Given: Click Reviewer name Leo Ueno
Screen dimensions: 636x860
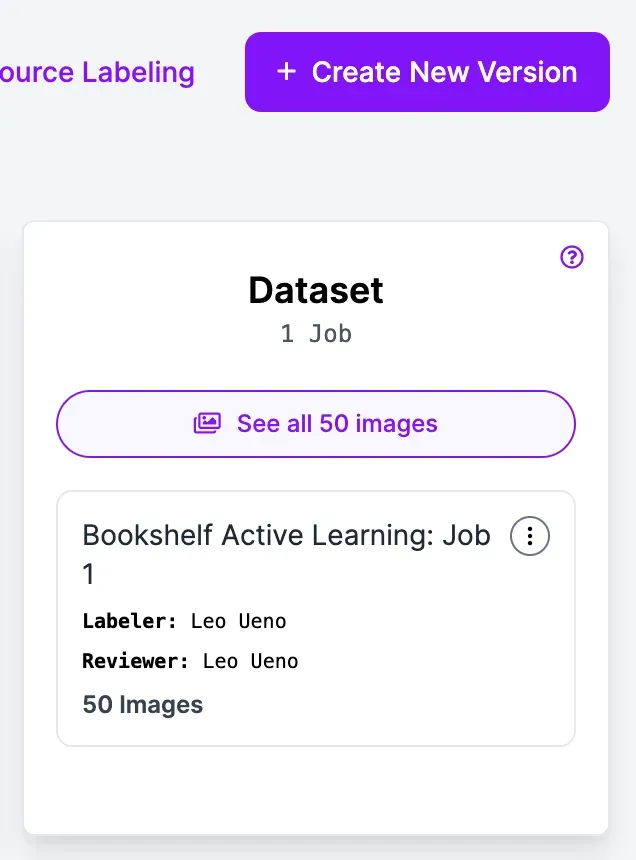Looking at the screenshot, I should 250,660.
